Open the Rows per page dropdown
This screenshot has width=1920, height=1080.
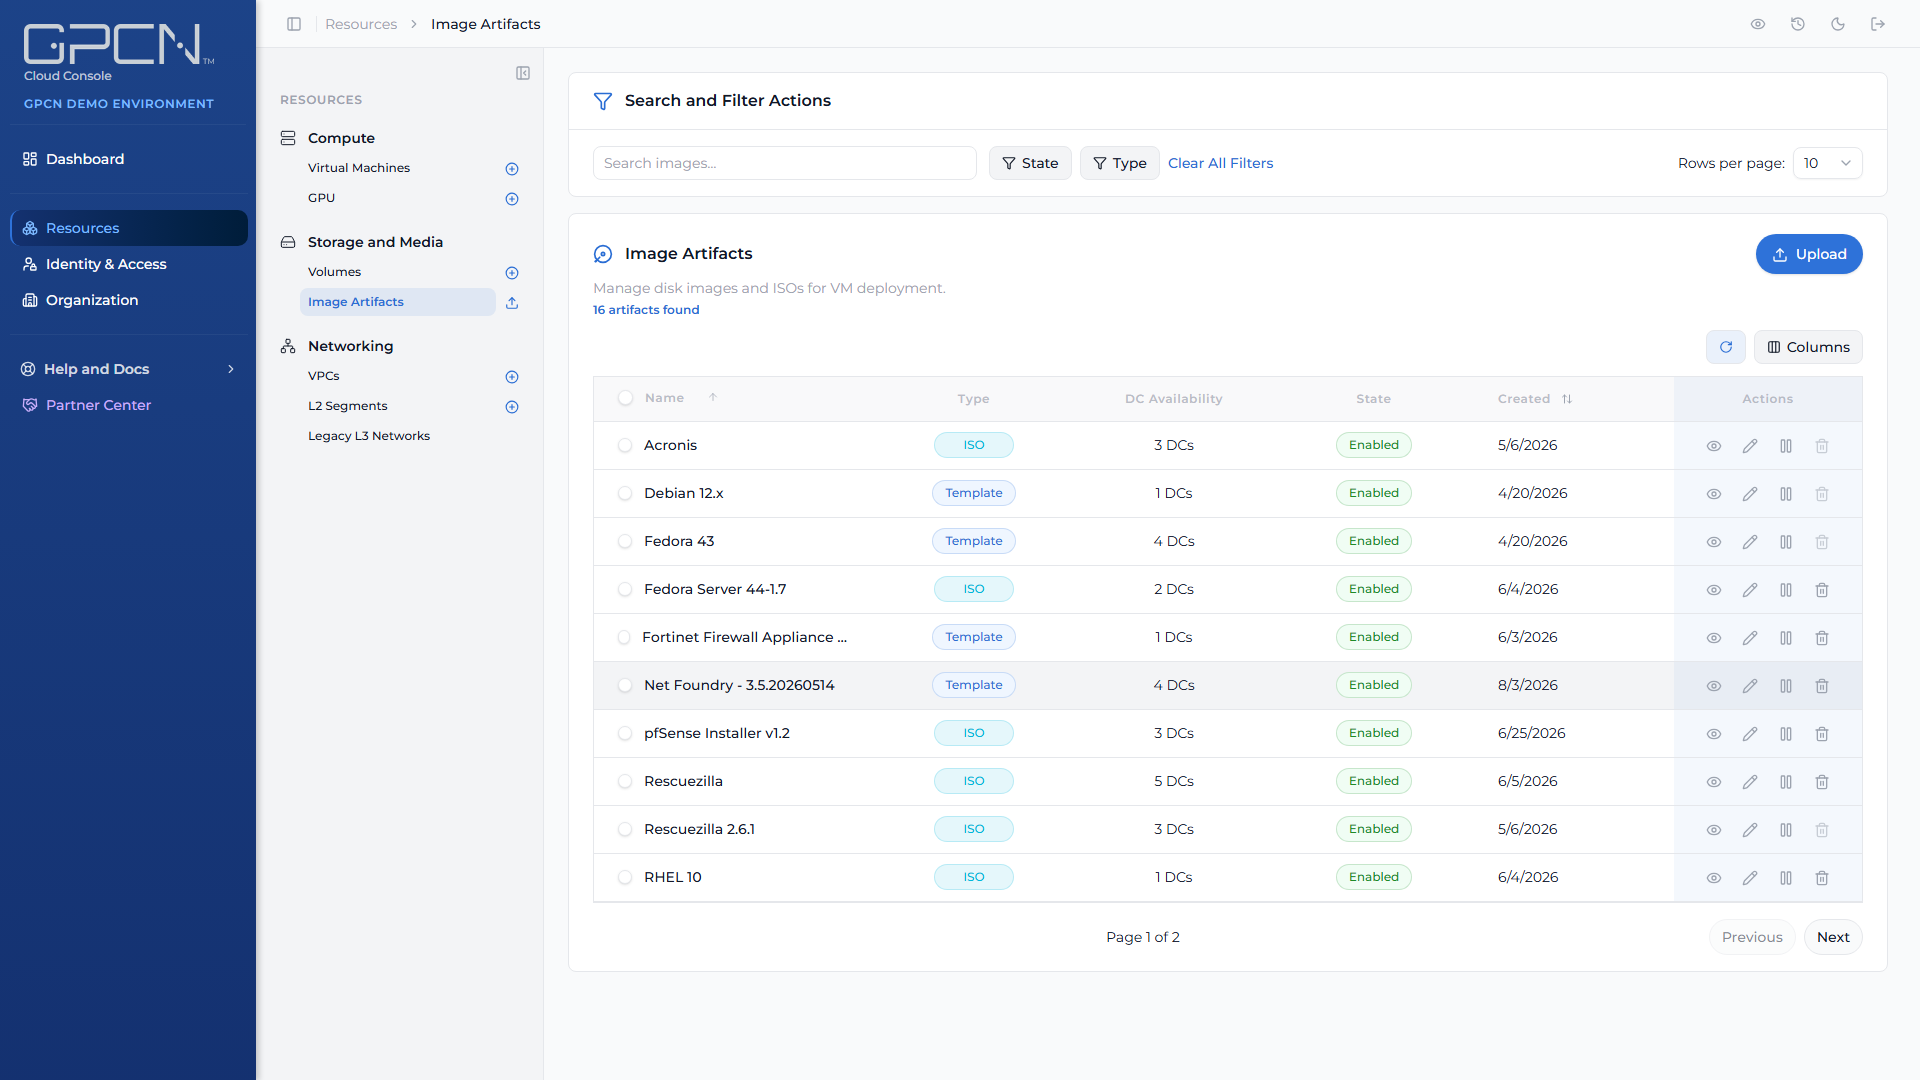coord(1827,163)
